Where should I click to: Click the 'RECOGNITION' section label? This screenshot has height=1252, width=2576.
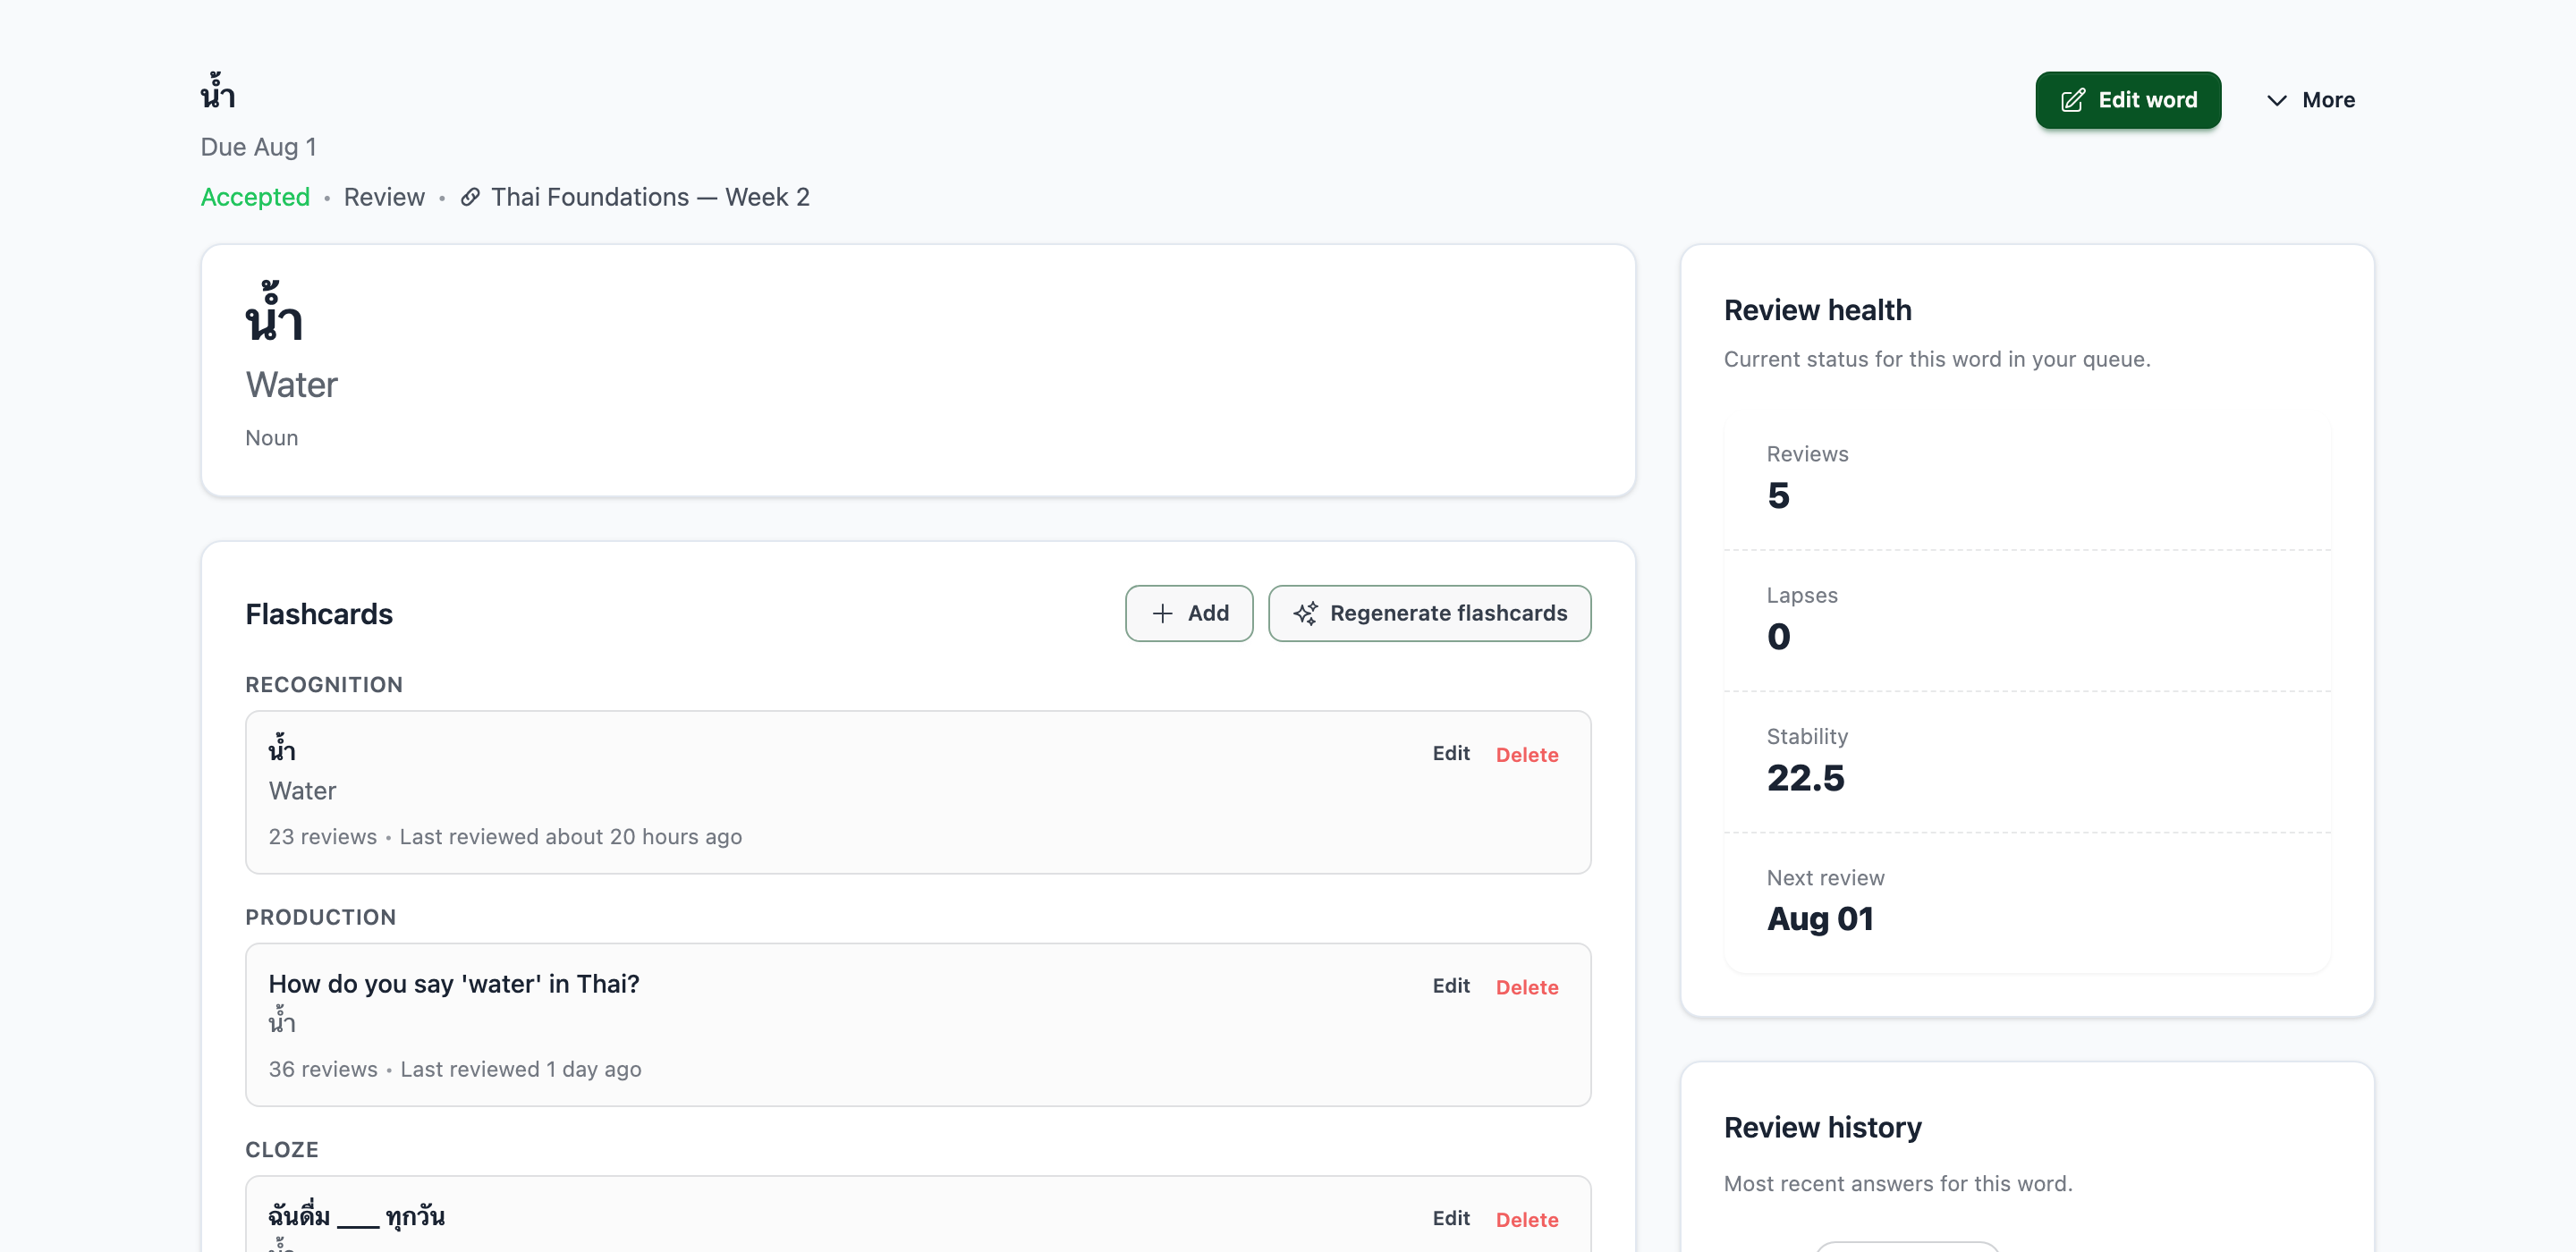point(324,685)
